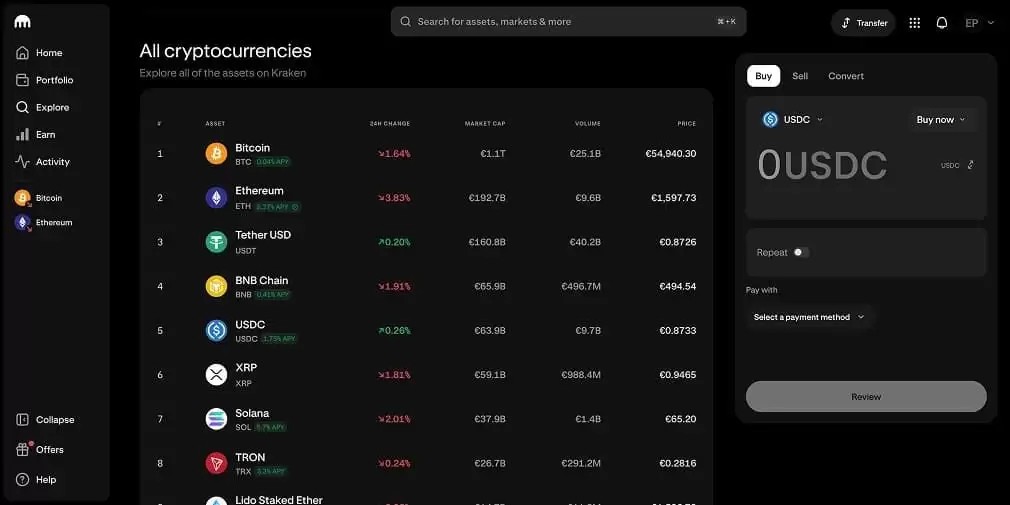Go to Home in the sidebar
Image resolution: width=1010 pixels, height=505 pixels.
(x=40, y=53)
